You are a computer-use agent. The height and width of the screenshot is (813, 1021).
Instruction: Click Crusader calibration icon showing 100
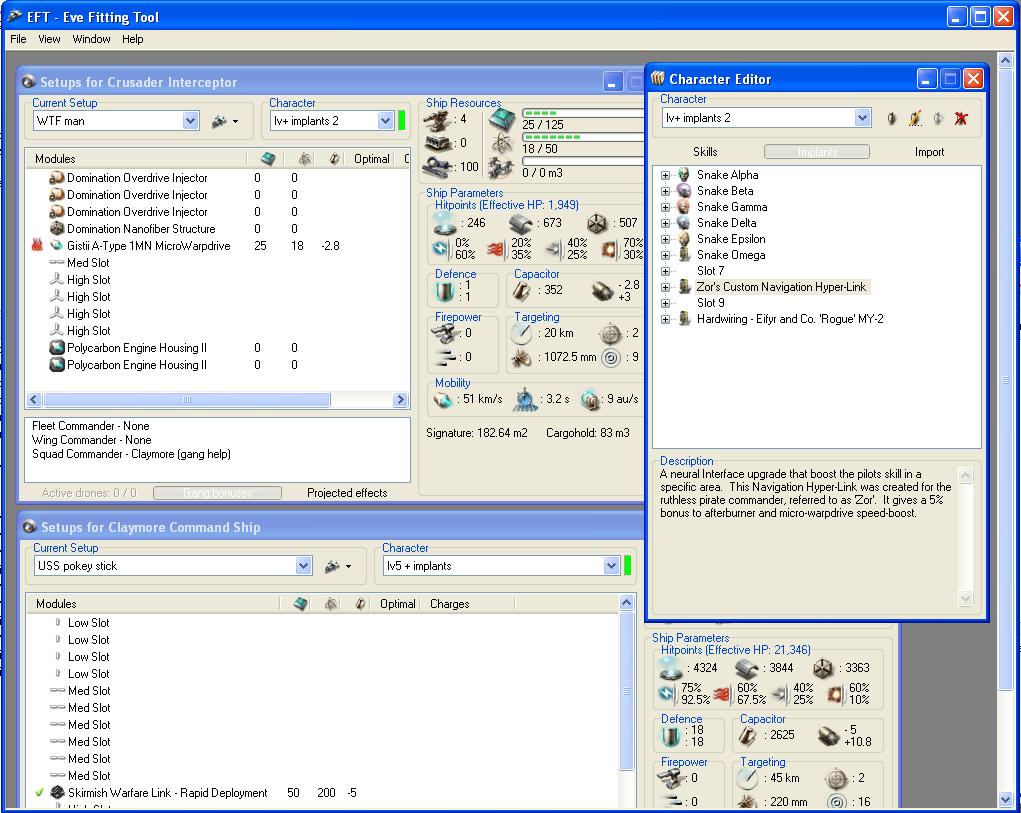click(438, 167)
